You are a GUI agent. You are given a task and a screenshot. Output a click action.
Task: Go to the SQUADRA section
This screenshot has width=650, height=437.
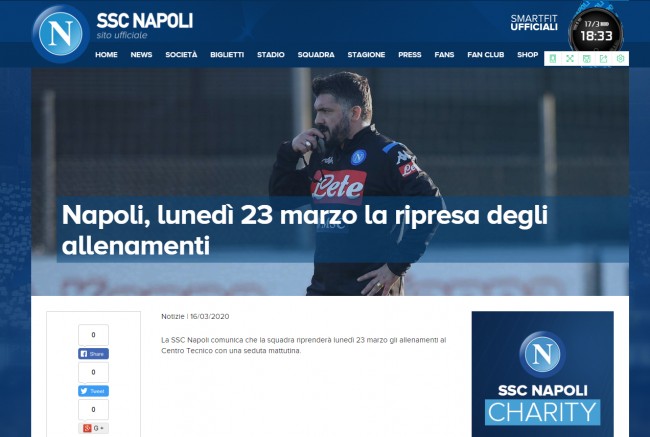pos(316,55)
